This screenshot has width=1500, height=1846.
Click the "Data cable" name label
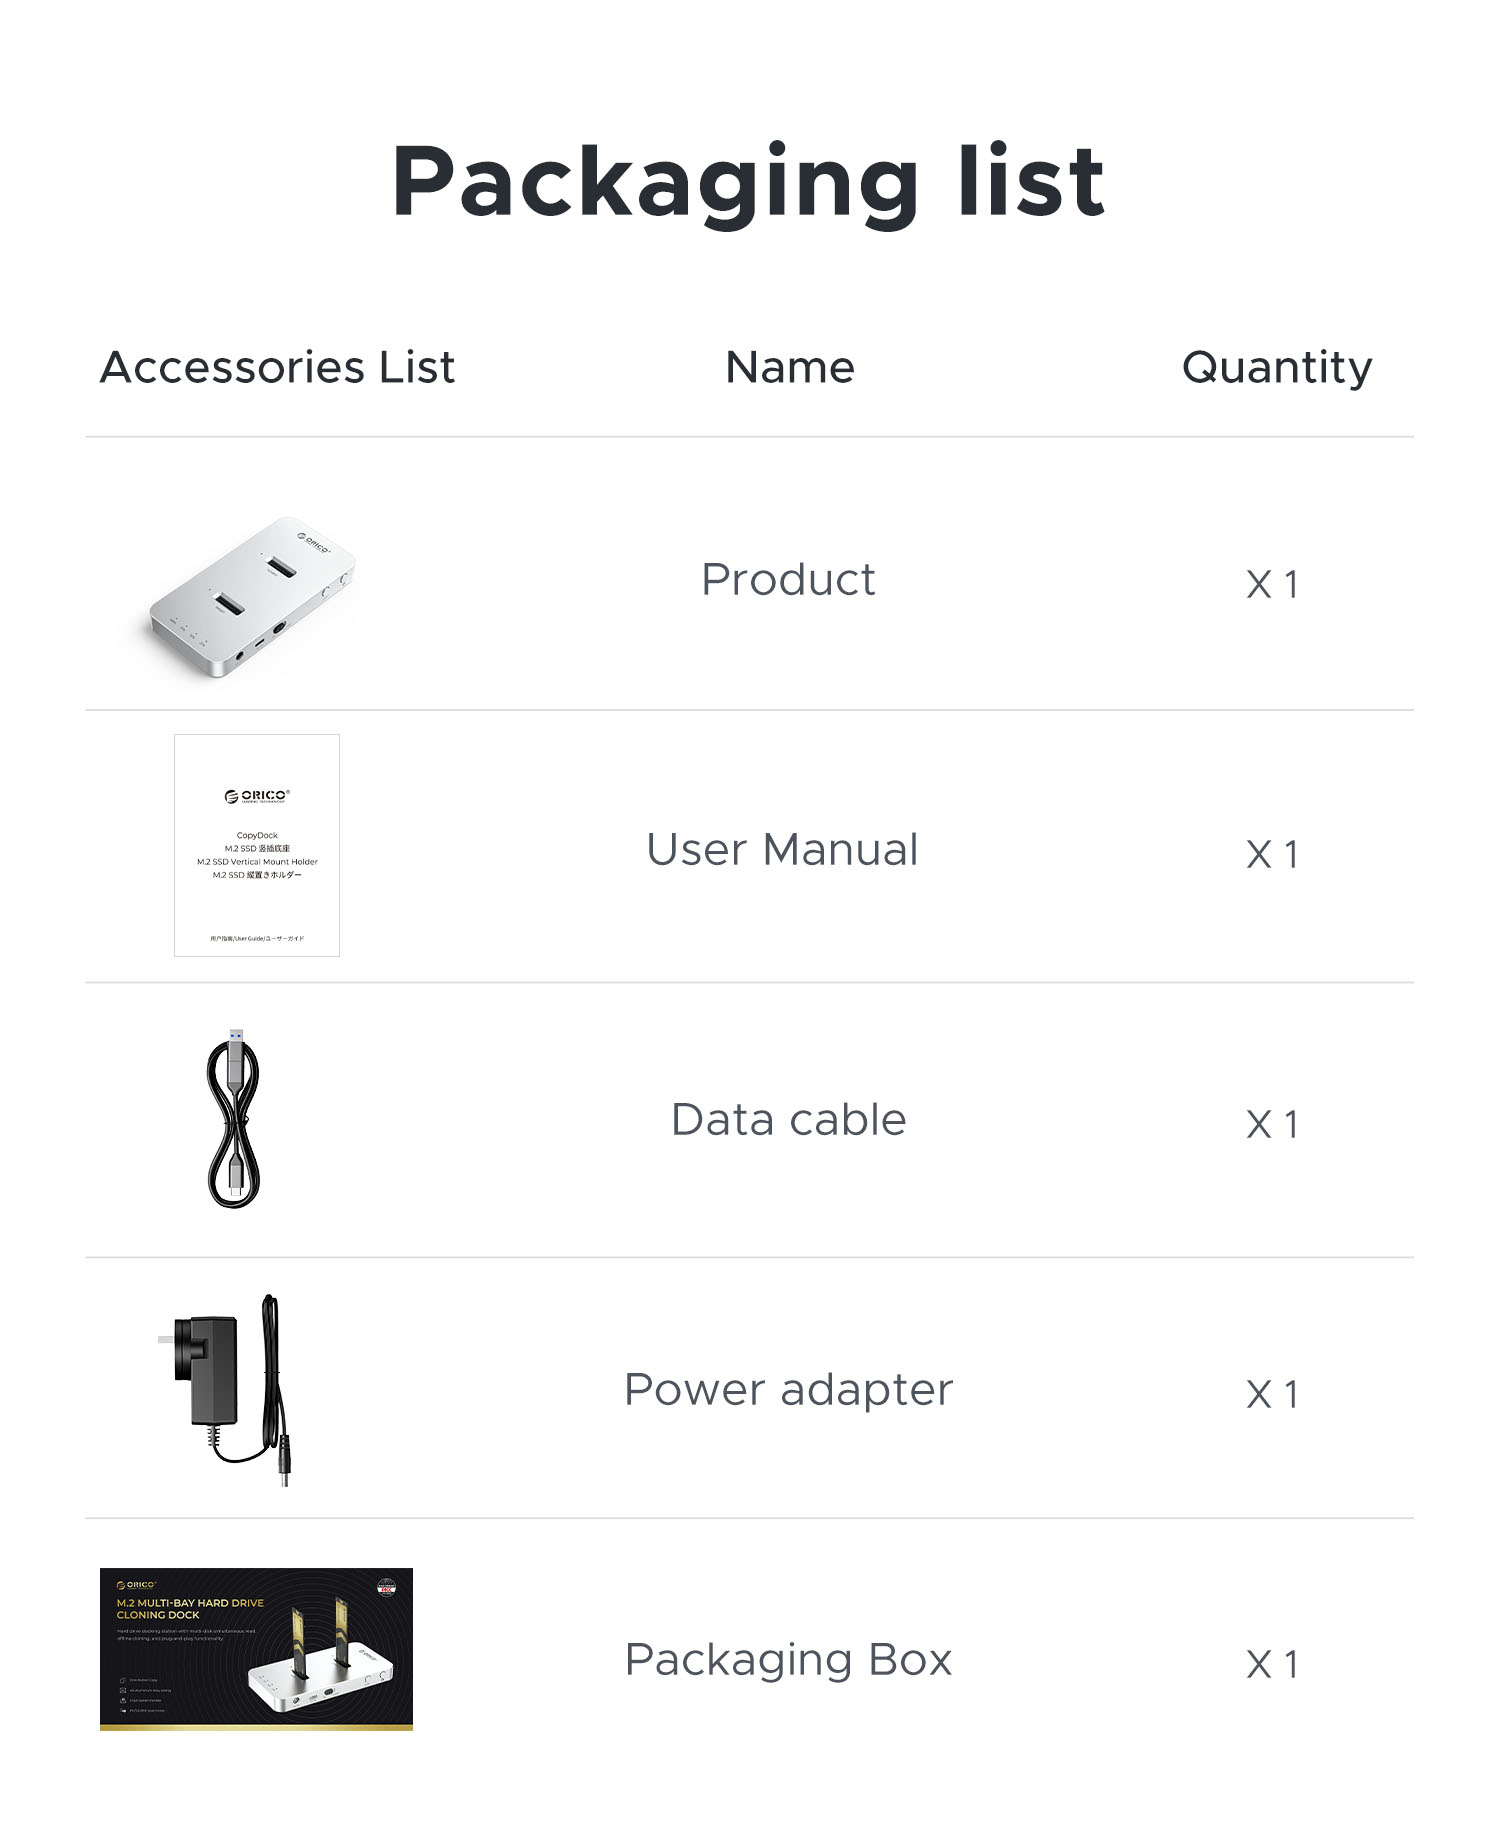788,1120
